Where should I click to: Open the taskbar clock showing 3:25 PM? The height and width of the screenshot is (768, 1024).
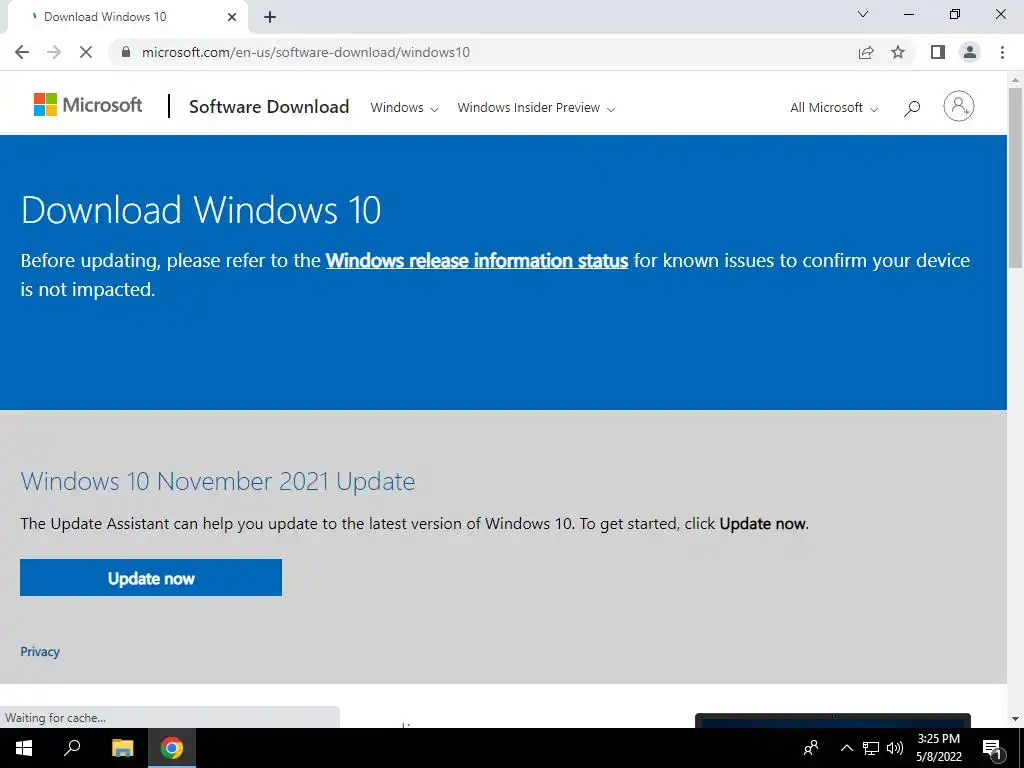938,748
